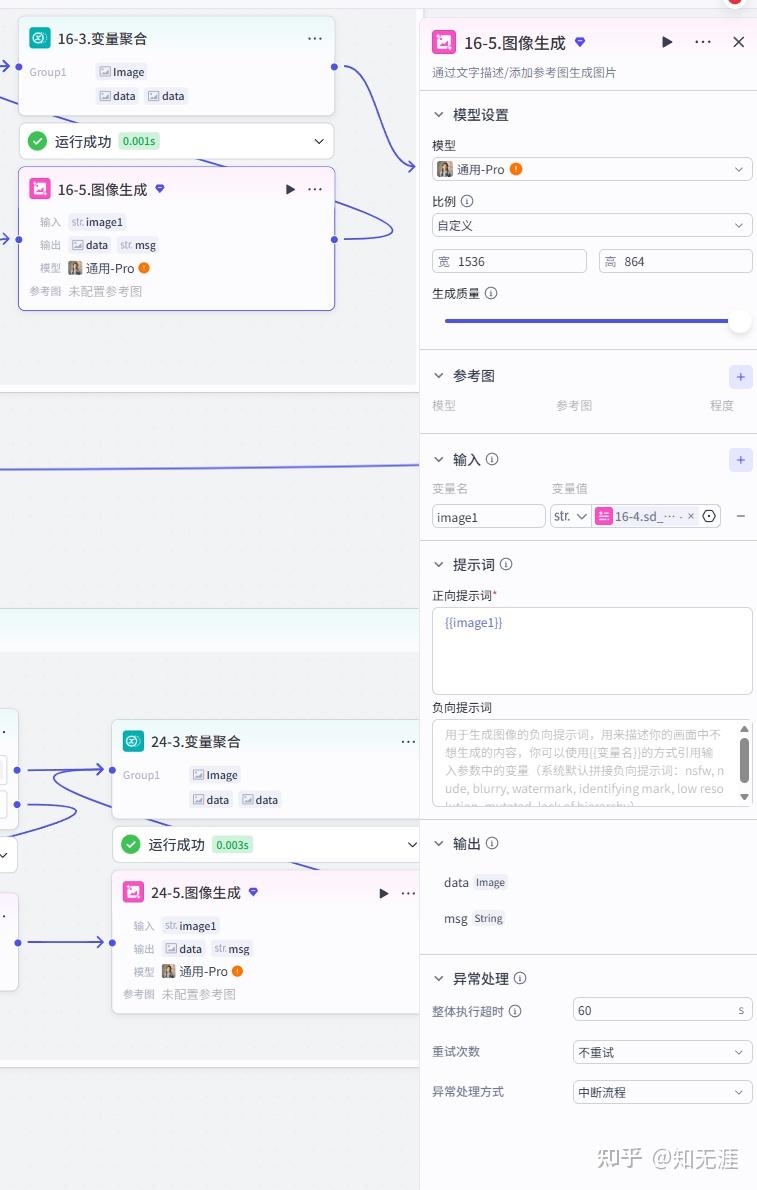Show info tooltip for 生成质量
Screen dimensions: 757x1190
pyautogui.click(x=491, y=293)
